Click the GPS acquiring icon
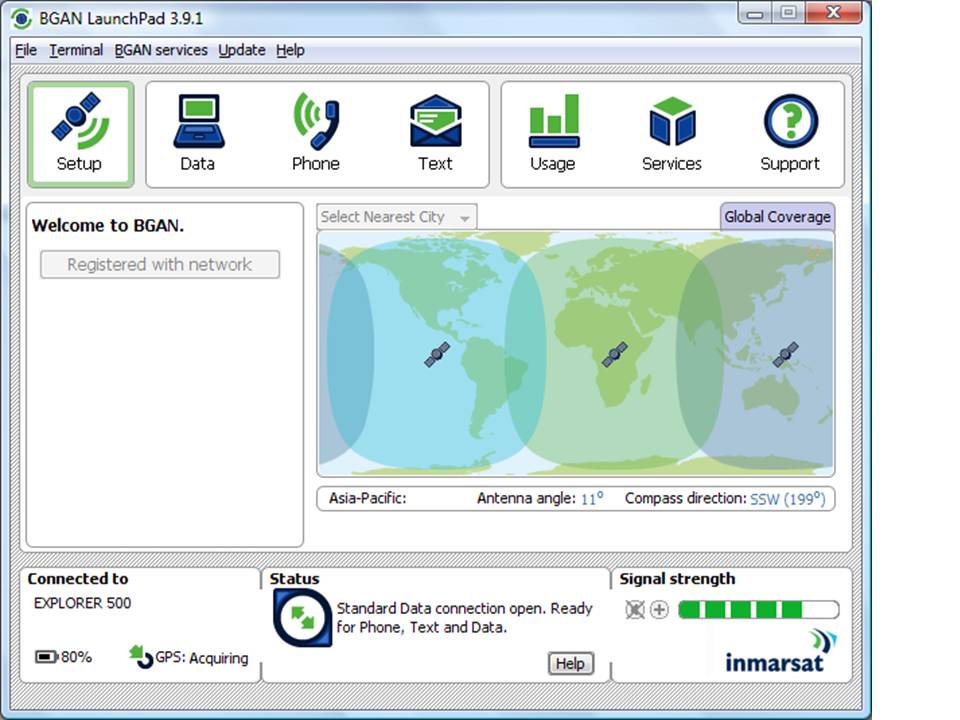The image size is (960, 720). tap(141, 657)
